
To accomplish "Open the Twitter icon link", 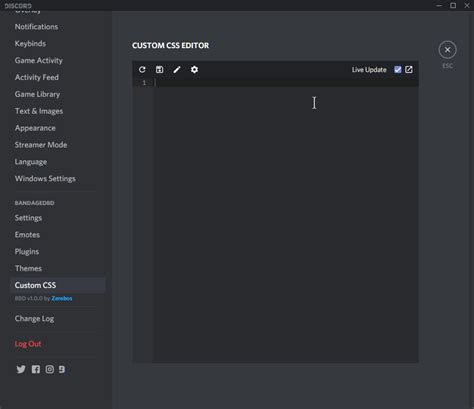I will pyautogui.click(x=21, y=369).
